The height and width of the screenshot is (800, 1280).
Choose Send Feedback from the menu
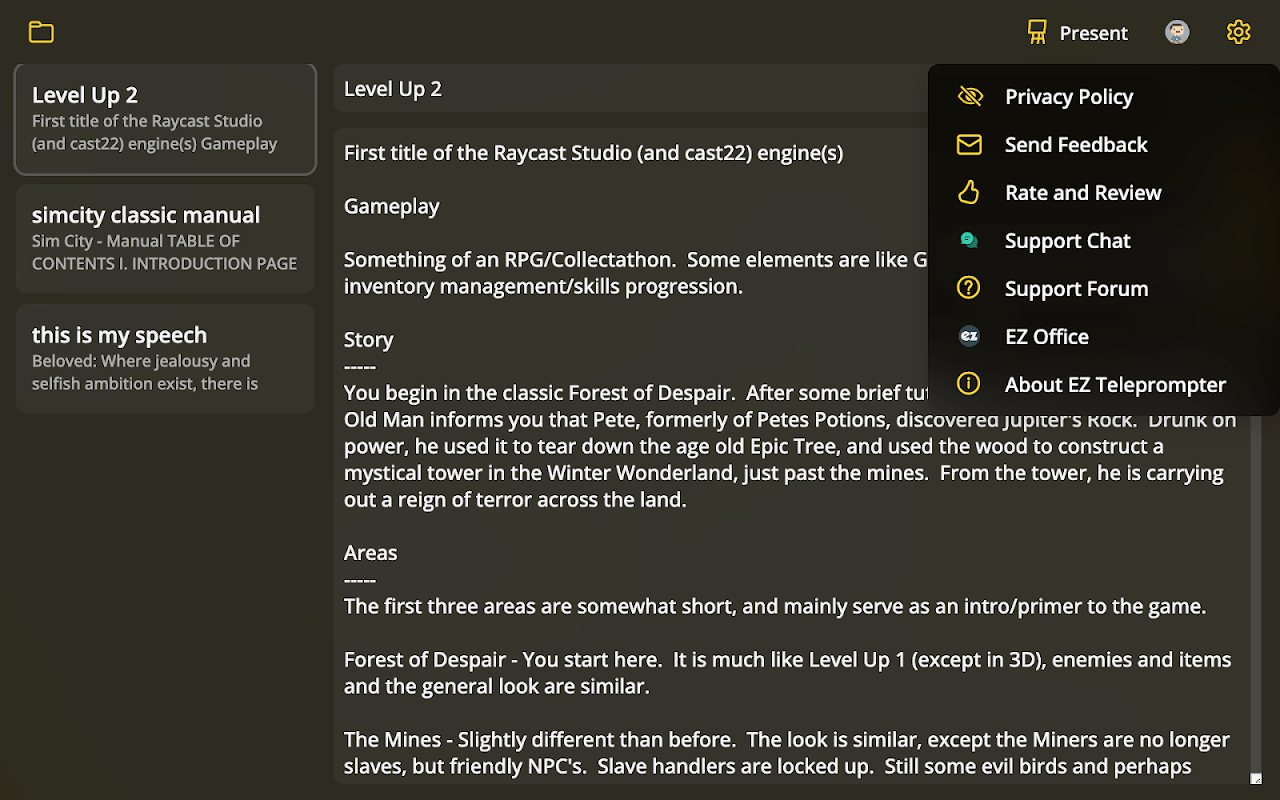coord(1076,145)
